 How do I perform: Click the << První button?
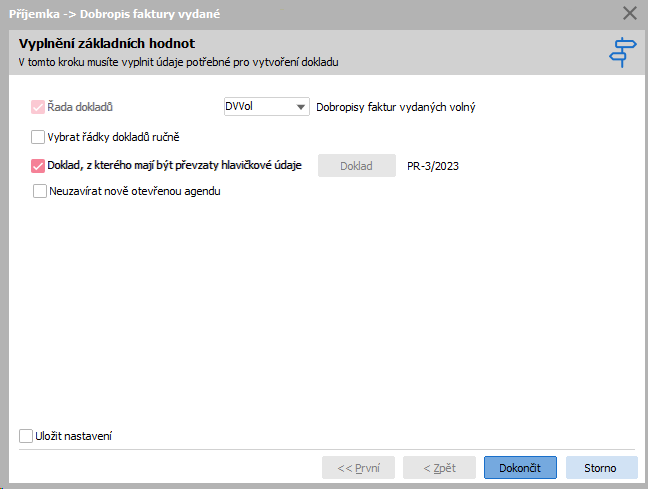coord(358,468)
